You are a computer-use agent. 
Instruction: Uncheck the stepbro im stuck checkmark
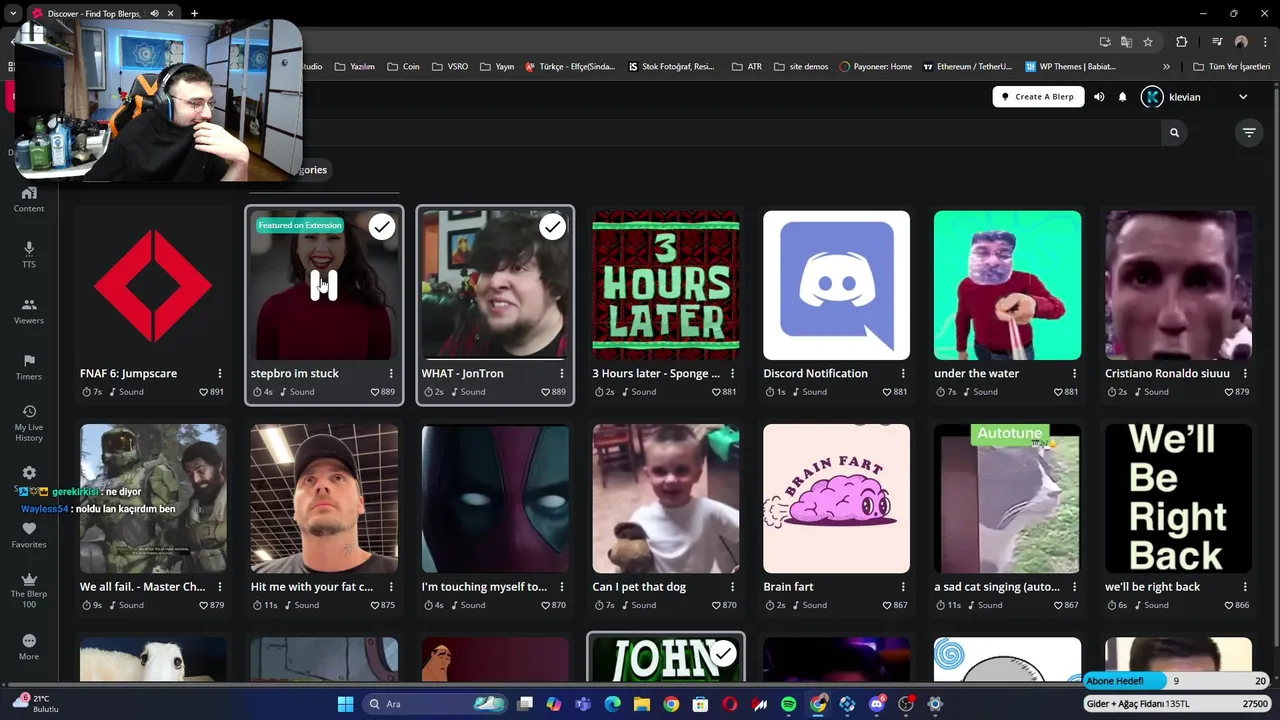point(381,227)
